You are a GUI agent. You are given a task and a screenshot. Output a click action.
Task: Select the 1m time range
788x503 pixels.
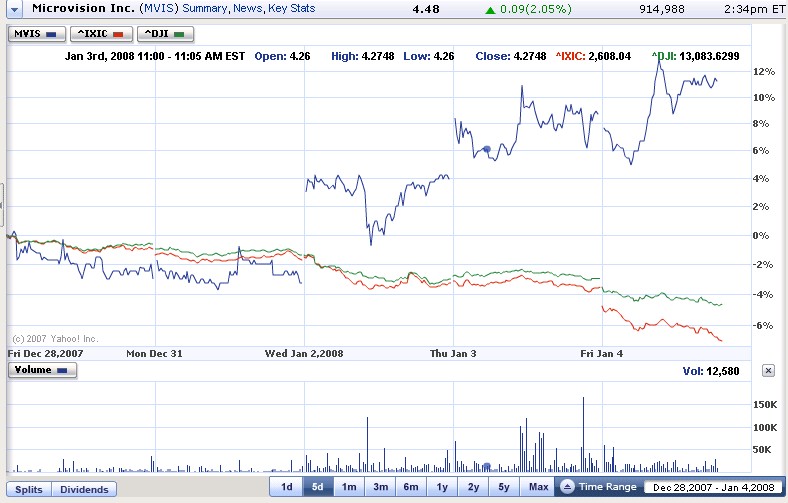pyautogui.click(x=349, y=487)
